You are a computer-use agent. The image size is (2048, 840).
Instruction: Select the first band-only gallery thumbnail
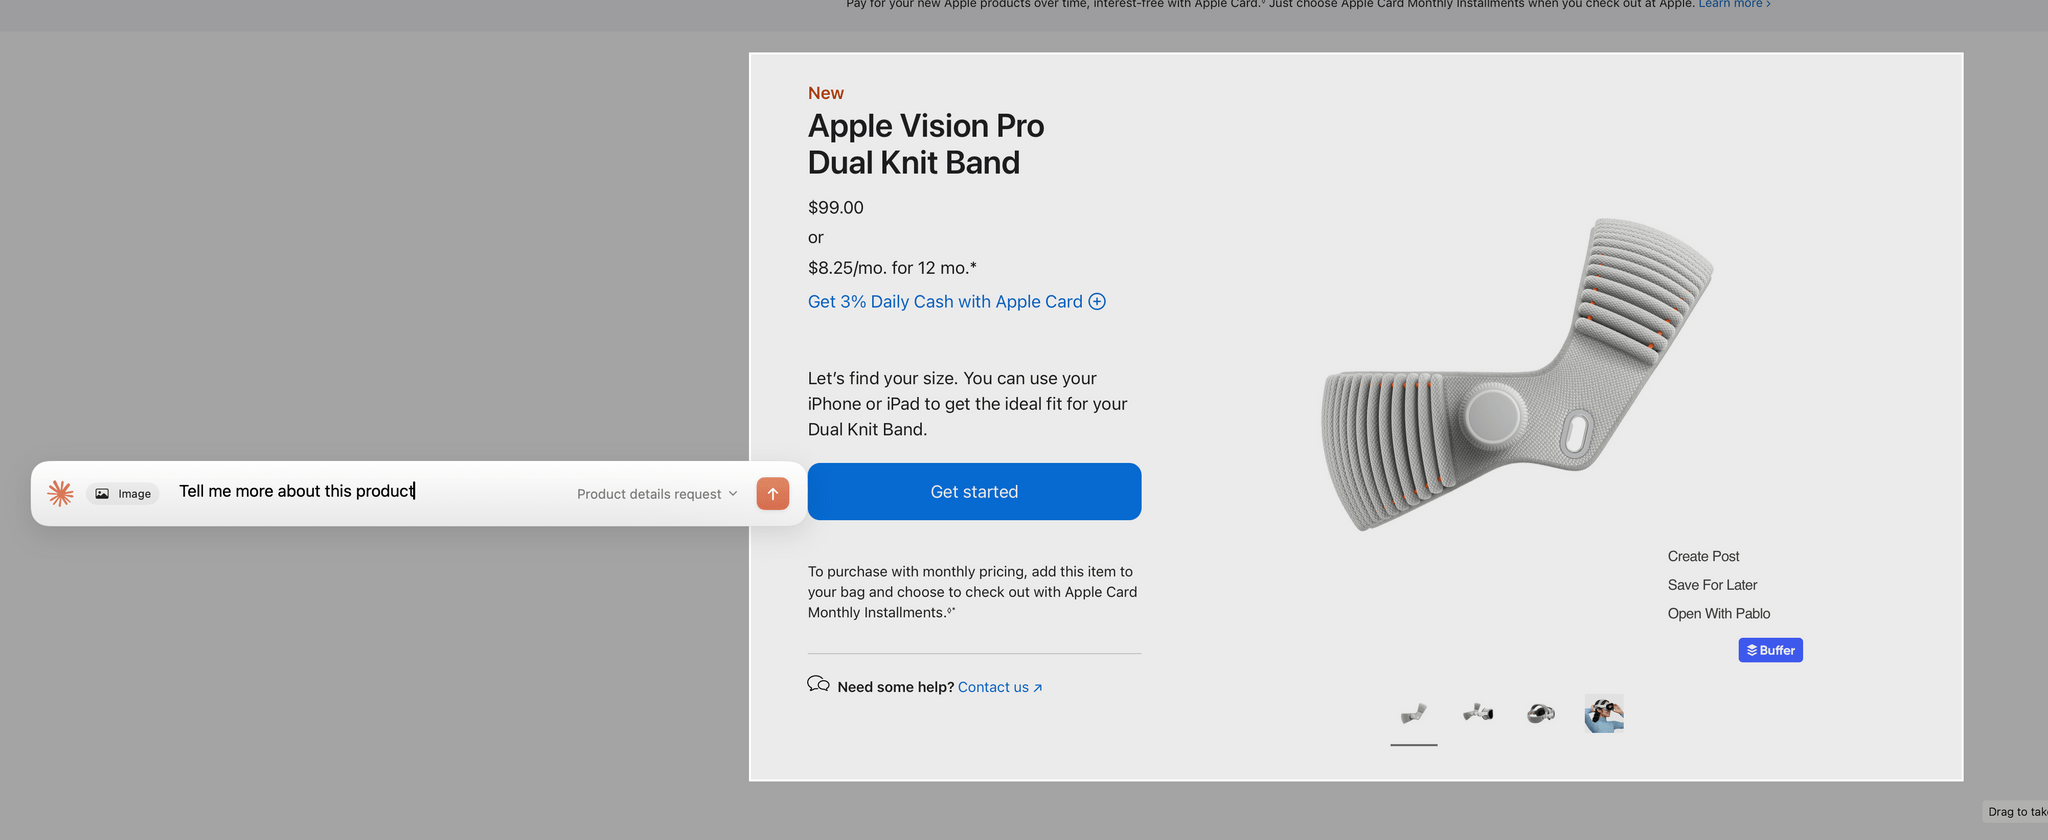1413,714
